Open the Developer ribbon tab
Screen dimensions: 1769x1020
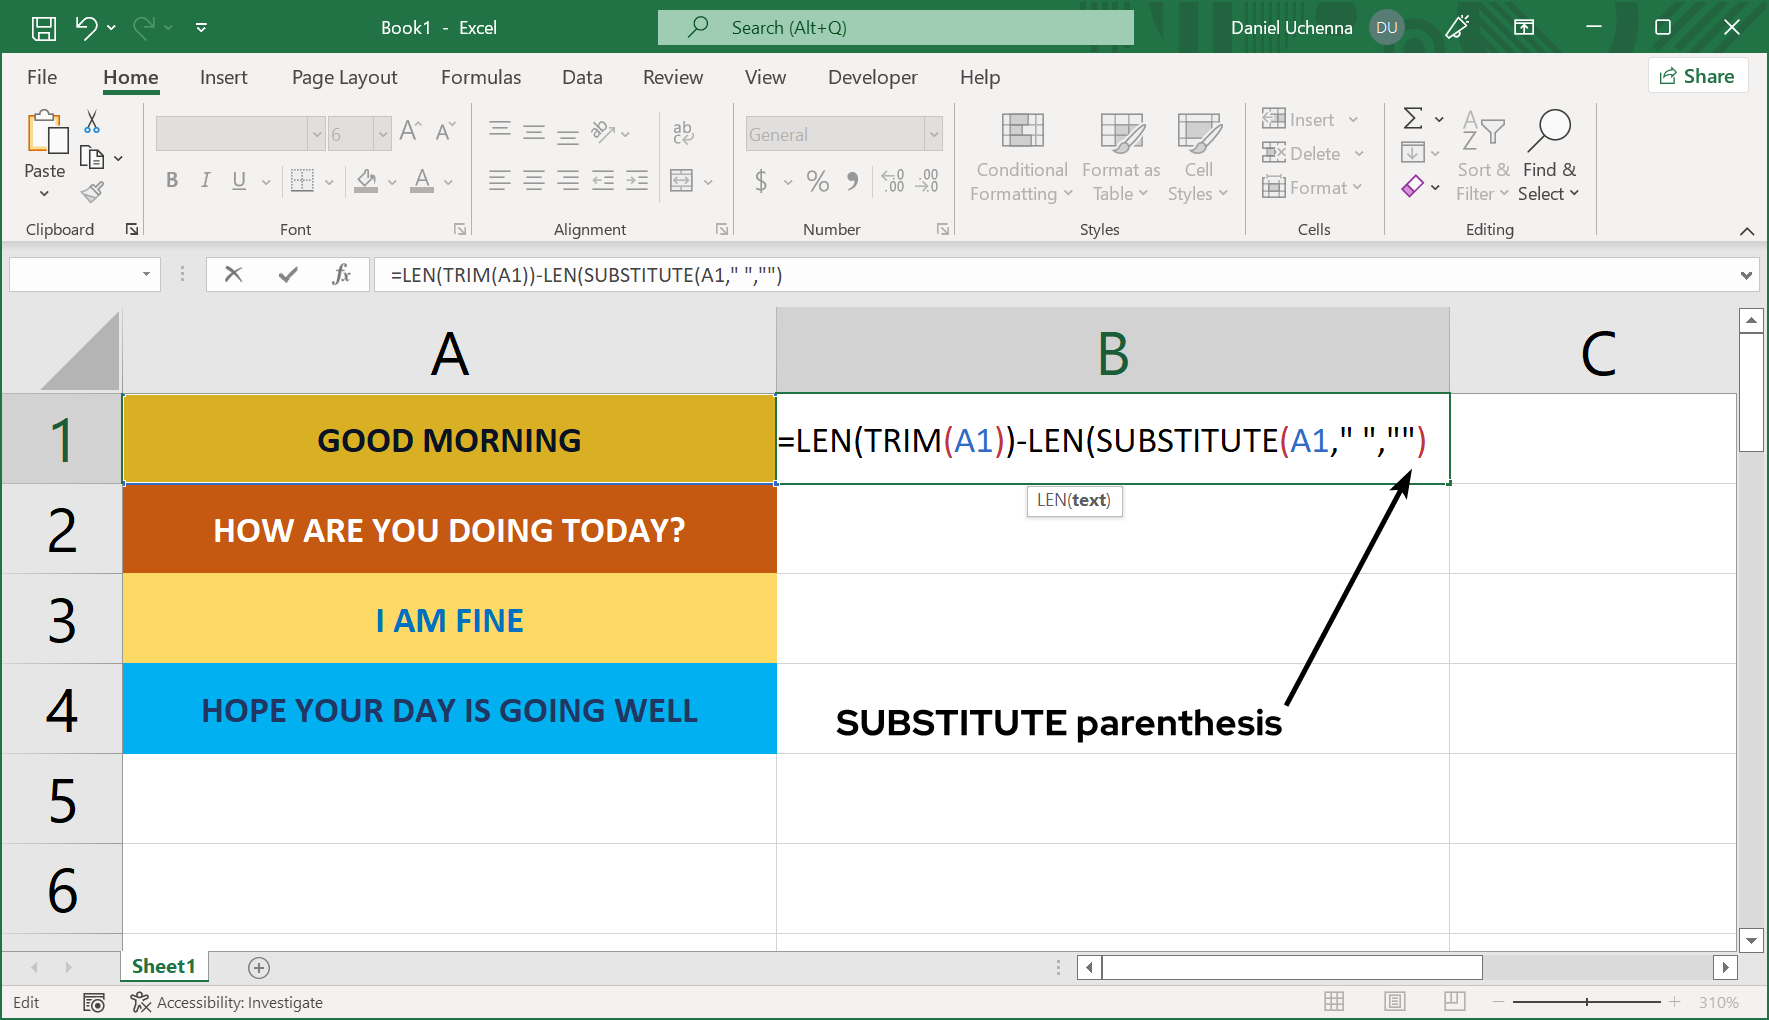(871, 77)
